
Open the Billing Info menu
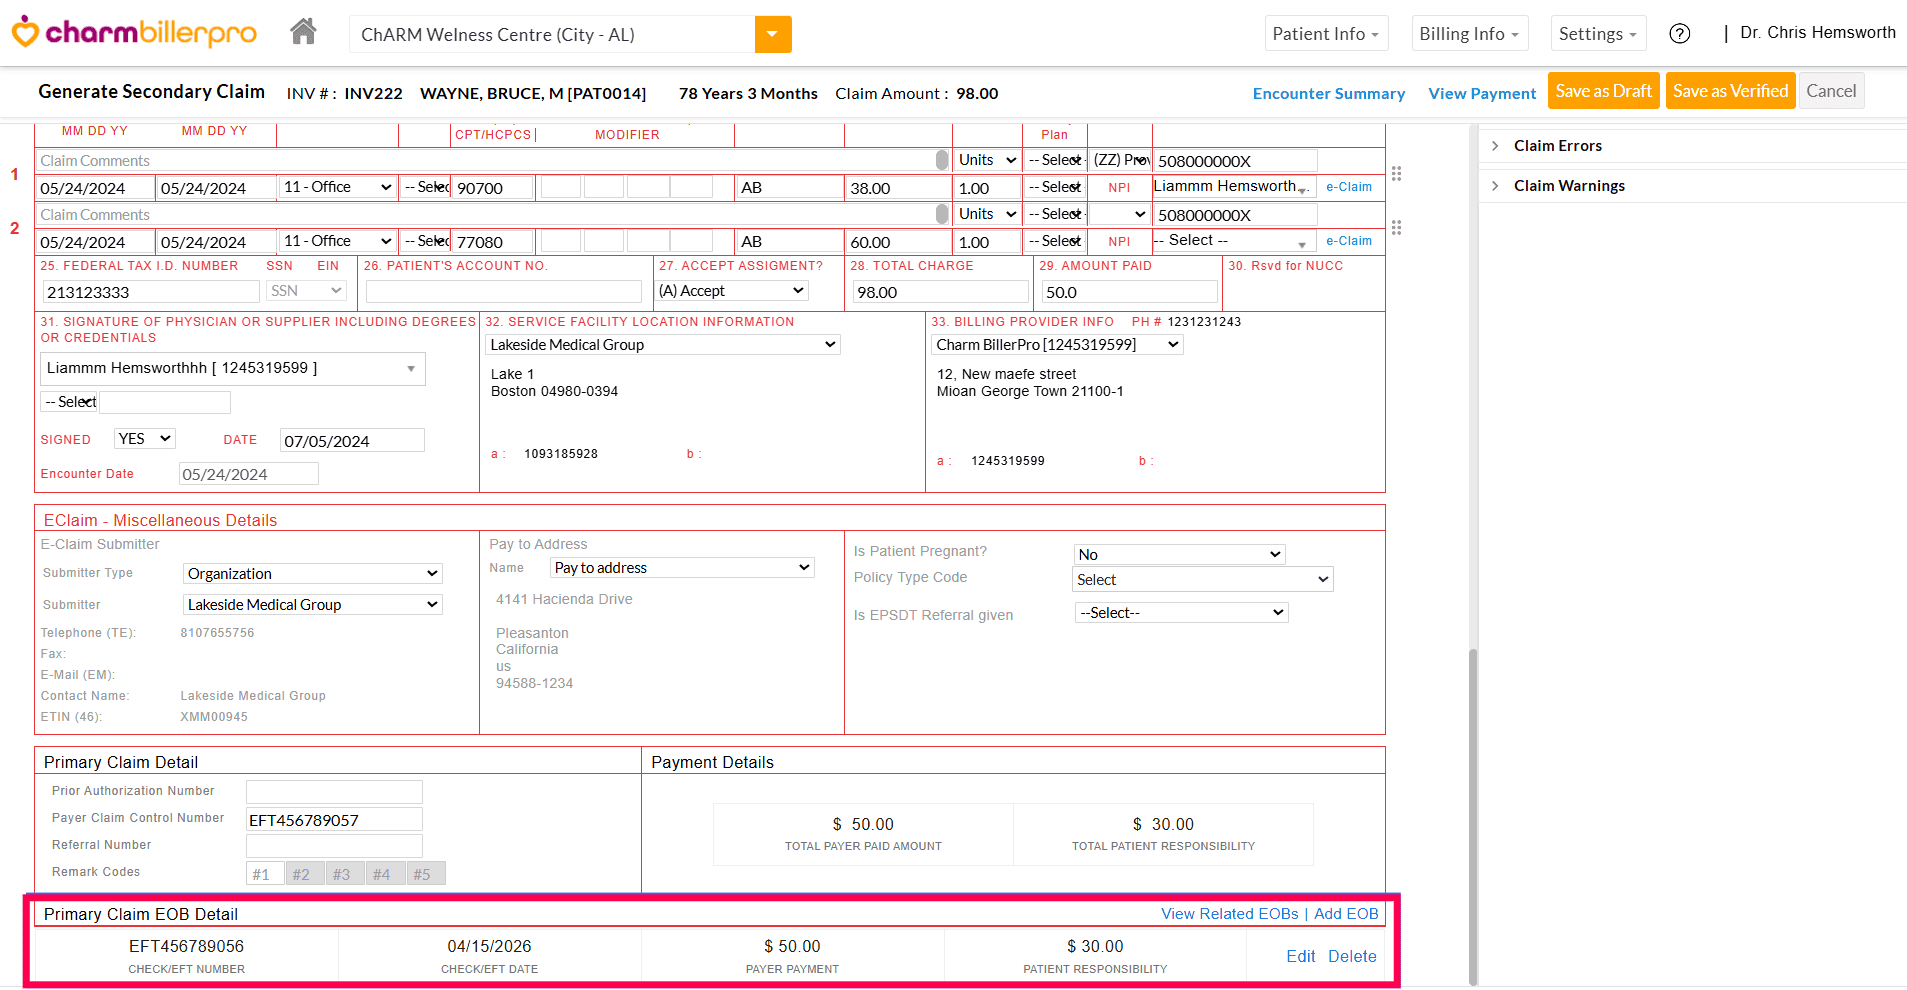(x=1469, y=34)
